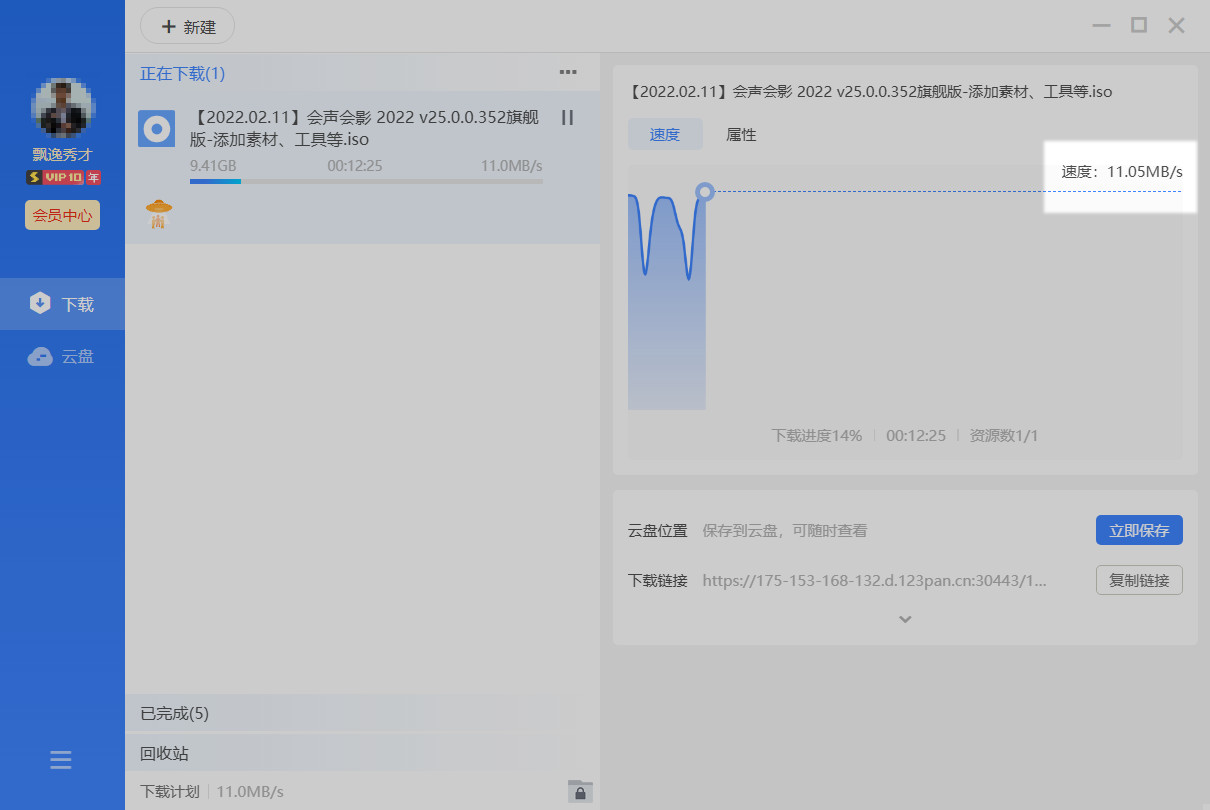Expand the 回收站 section
The image size is (1210, 810).
(x=362, y=753)
